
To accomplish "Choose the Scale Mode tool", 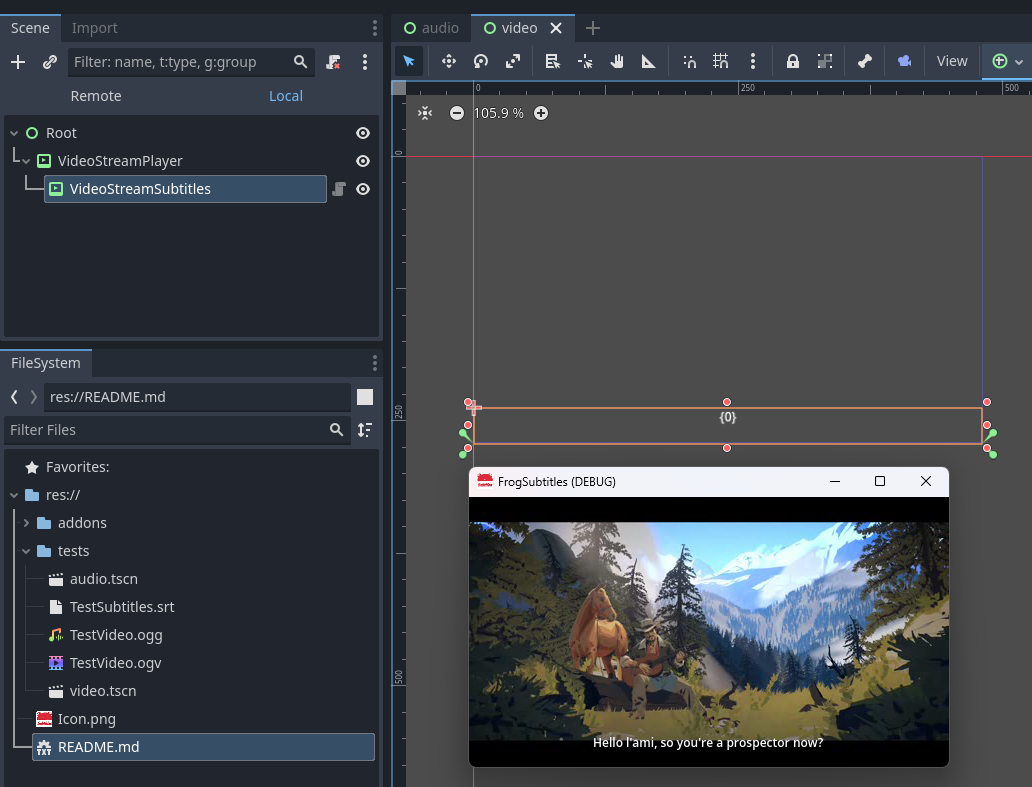I will [x=513, y=61].
